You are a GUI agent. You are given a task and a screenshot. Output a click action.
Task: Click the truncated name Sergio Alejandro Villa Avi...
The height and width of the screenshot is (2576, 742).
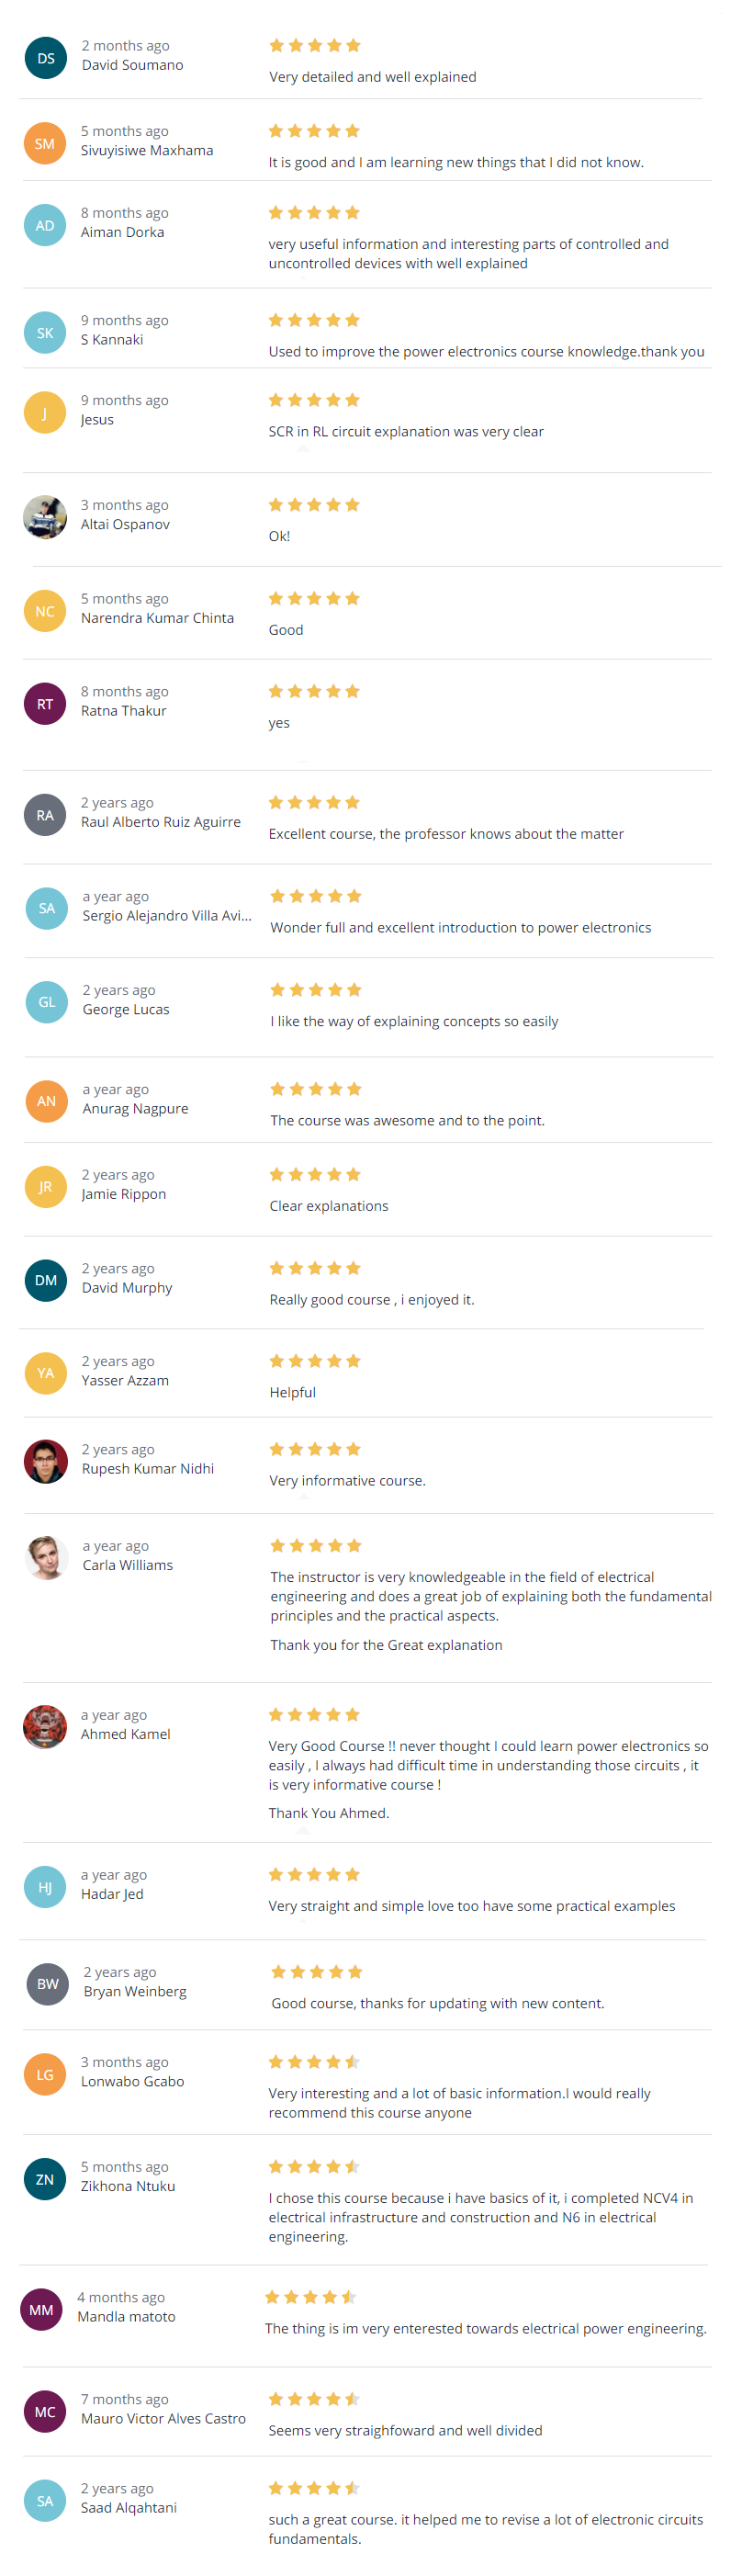[167, 915]
